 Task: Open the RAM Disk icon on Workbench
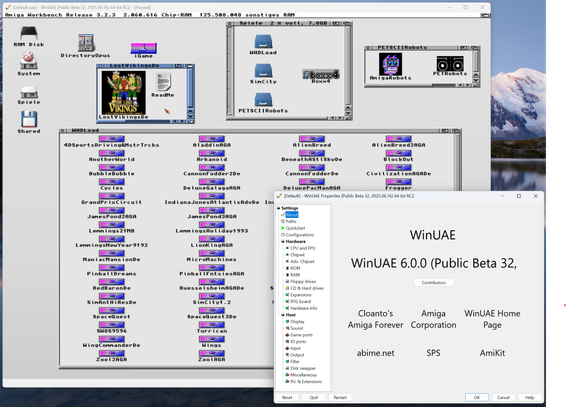pos(29,33)
